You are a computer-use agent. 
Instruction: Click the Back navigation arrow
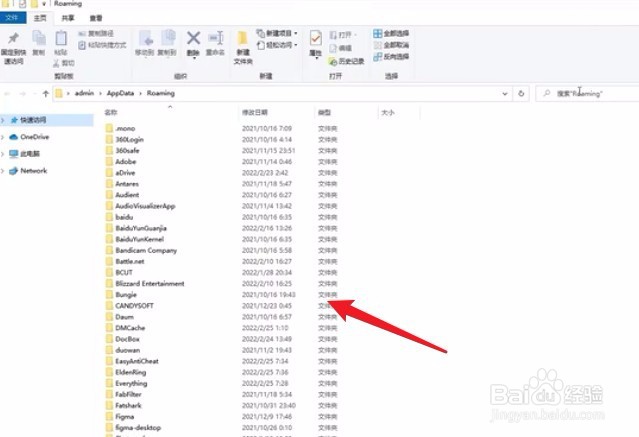coord(7,94)
